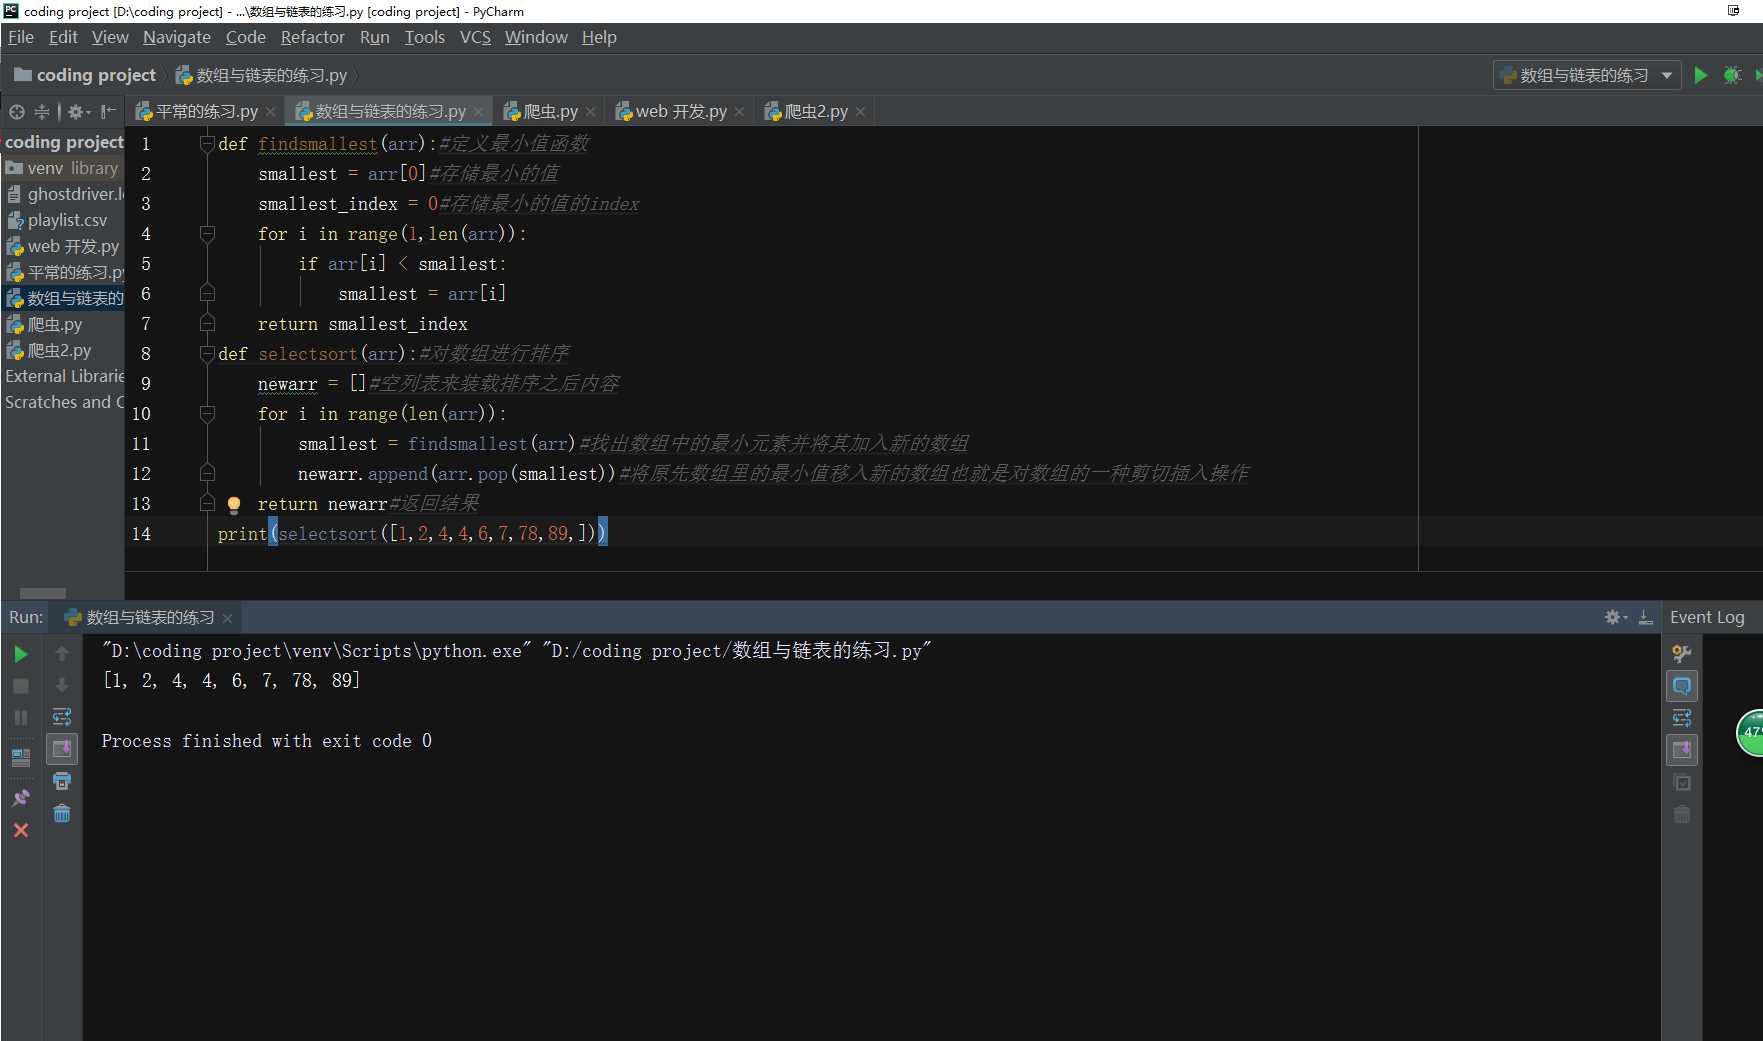Collapse selectsort function fold on line 8
1763x1041 pixels.
[207, 354]
